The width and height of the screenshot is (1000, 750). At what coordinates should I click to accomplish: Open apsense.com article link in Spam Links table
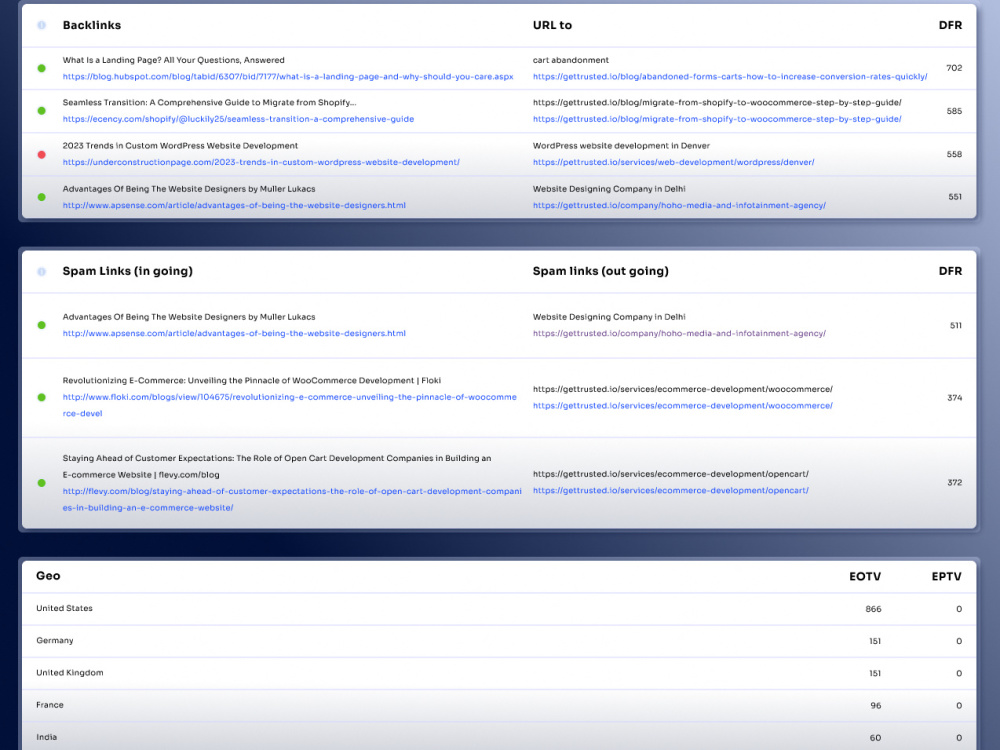tap(234, 334)
